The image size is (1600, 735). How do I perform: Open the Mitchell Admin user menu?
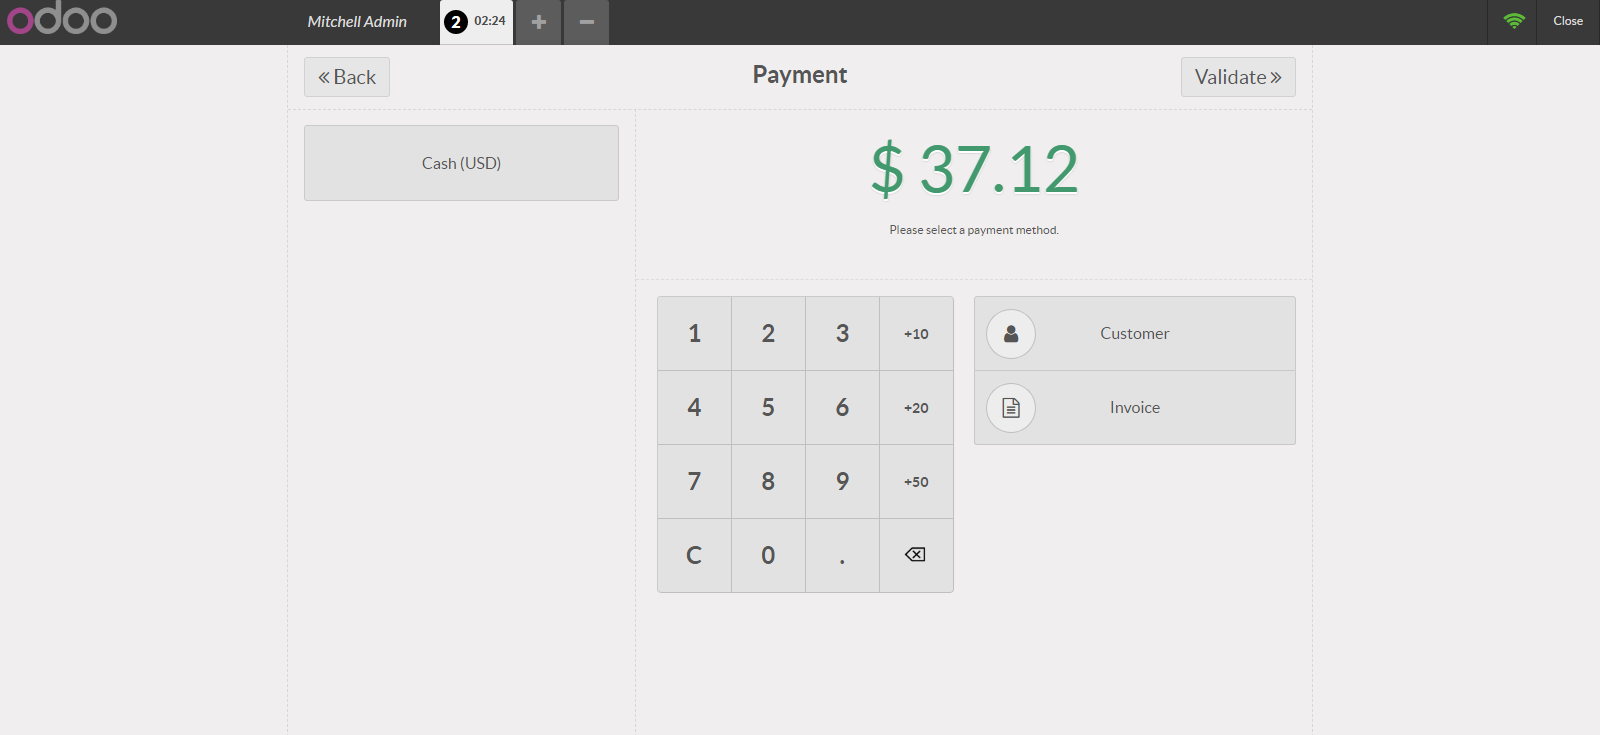pyautogui.click(x=357, y=21)
